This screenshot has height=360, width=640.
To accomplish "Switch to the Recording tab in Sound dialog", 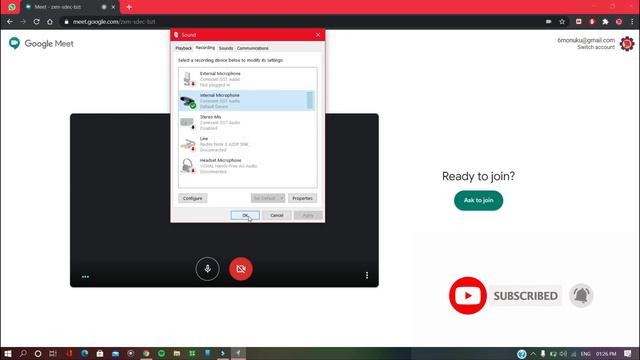I will click(x=205, y=48).
